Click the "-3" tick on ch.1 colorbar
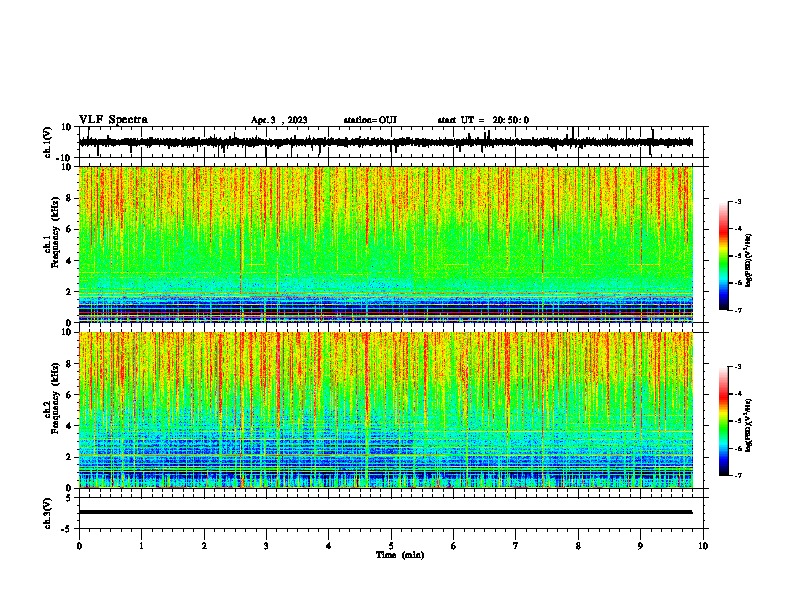Screen dimensions: 792x612 click(738, 201)
